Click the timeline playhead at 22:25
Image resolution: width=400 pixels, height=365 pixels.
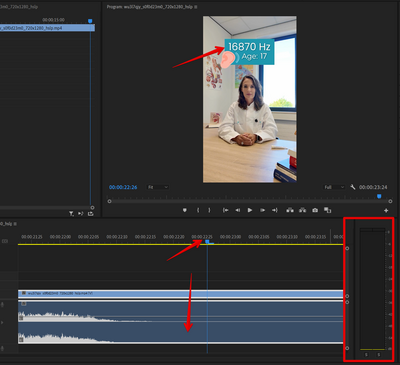tap(207, 241)
